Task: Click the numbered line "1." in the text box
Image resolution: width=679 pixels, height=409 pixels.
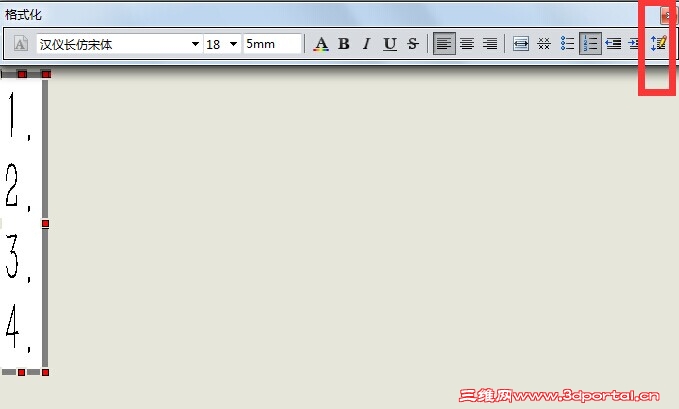Action: coord(19,116)
